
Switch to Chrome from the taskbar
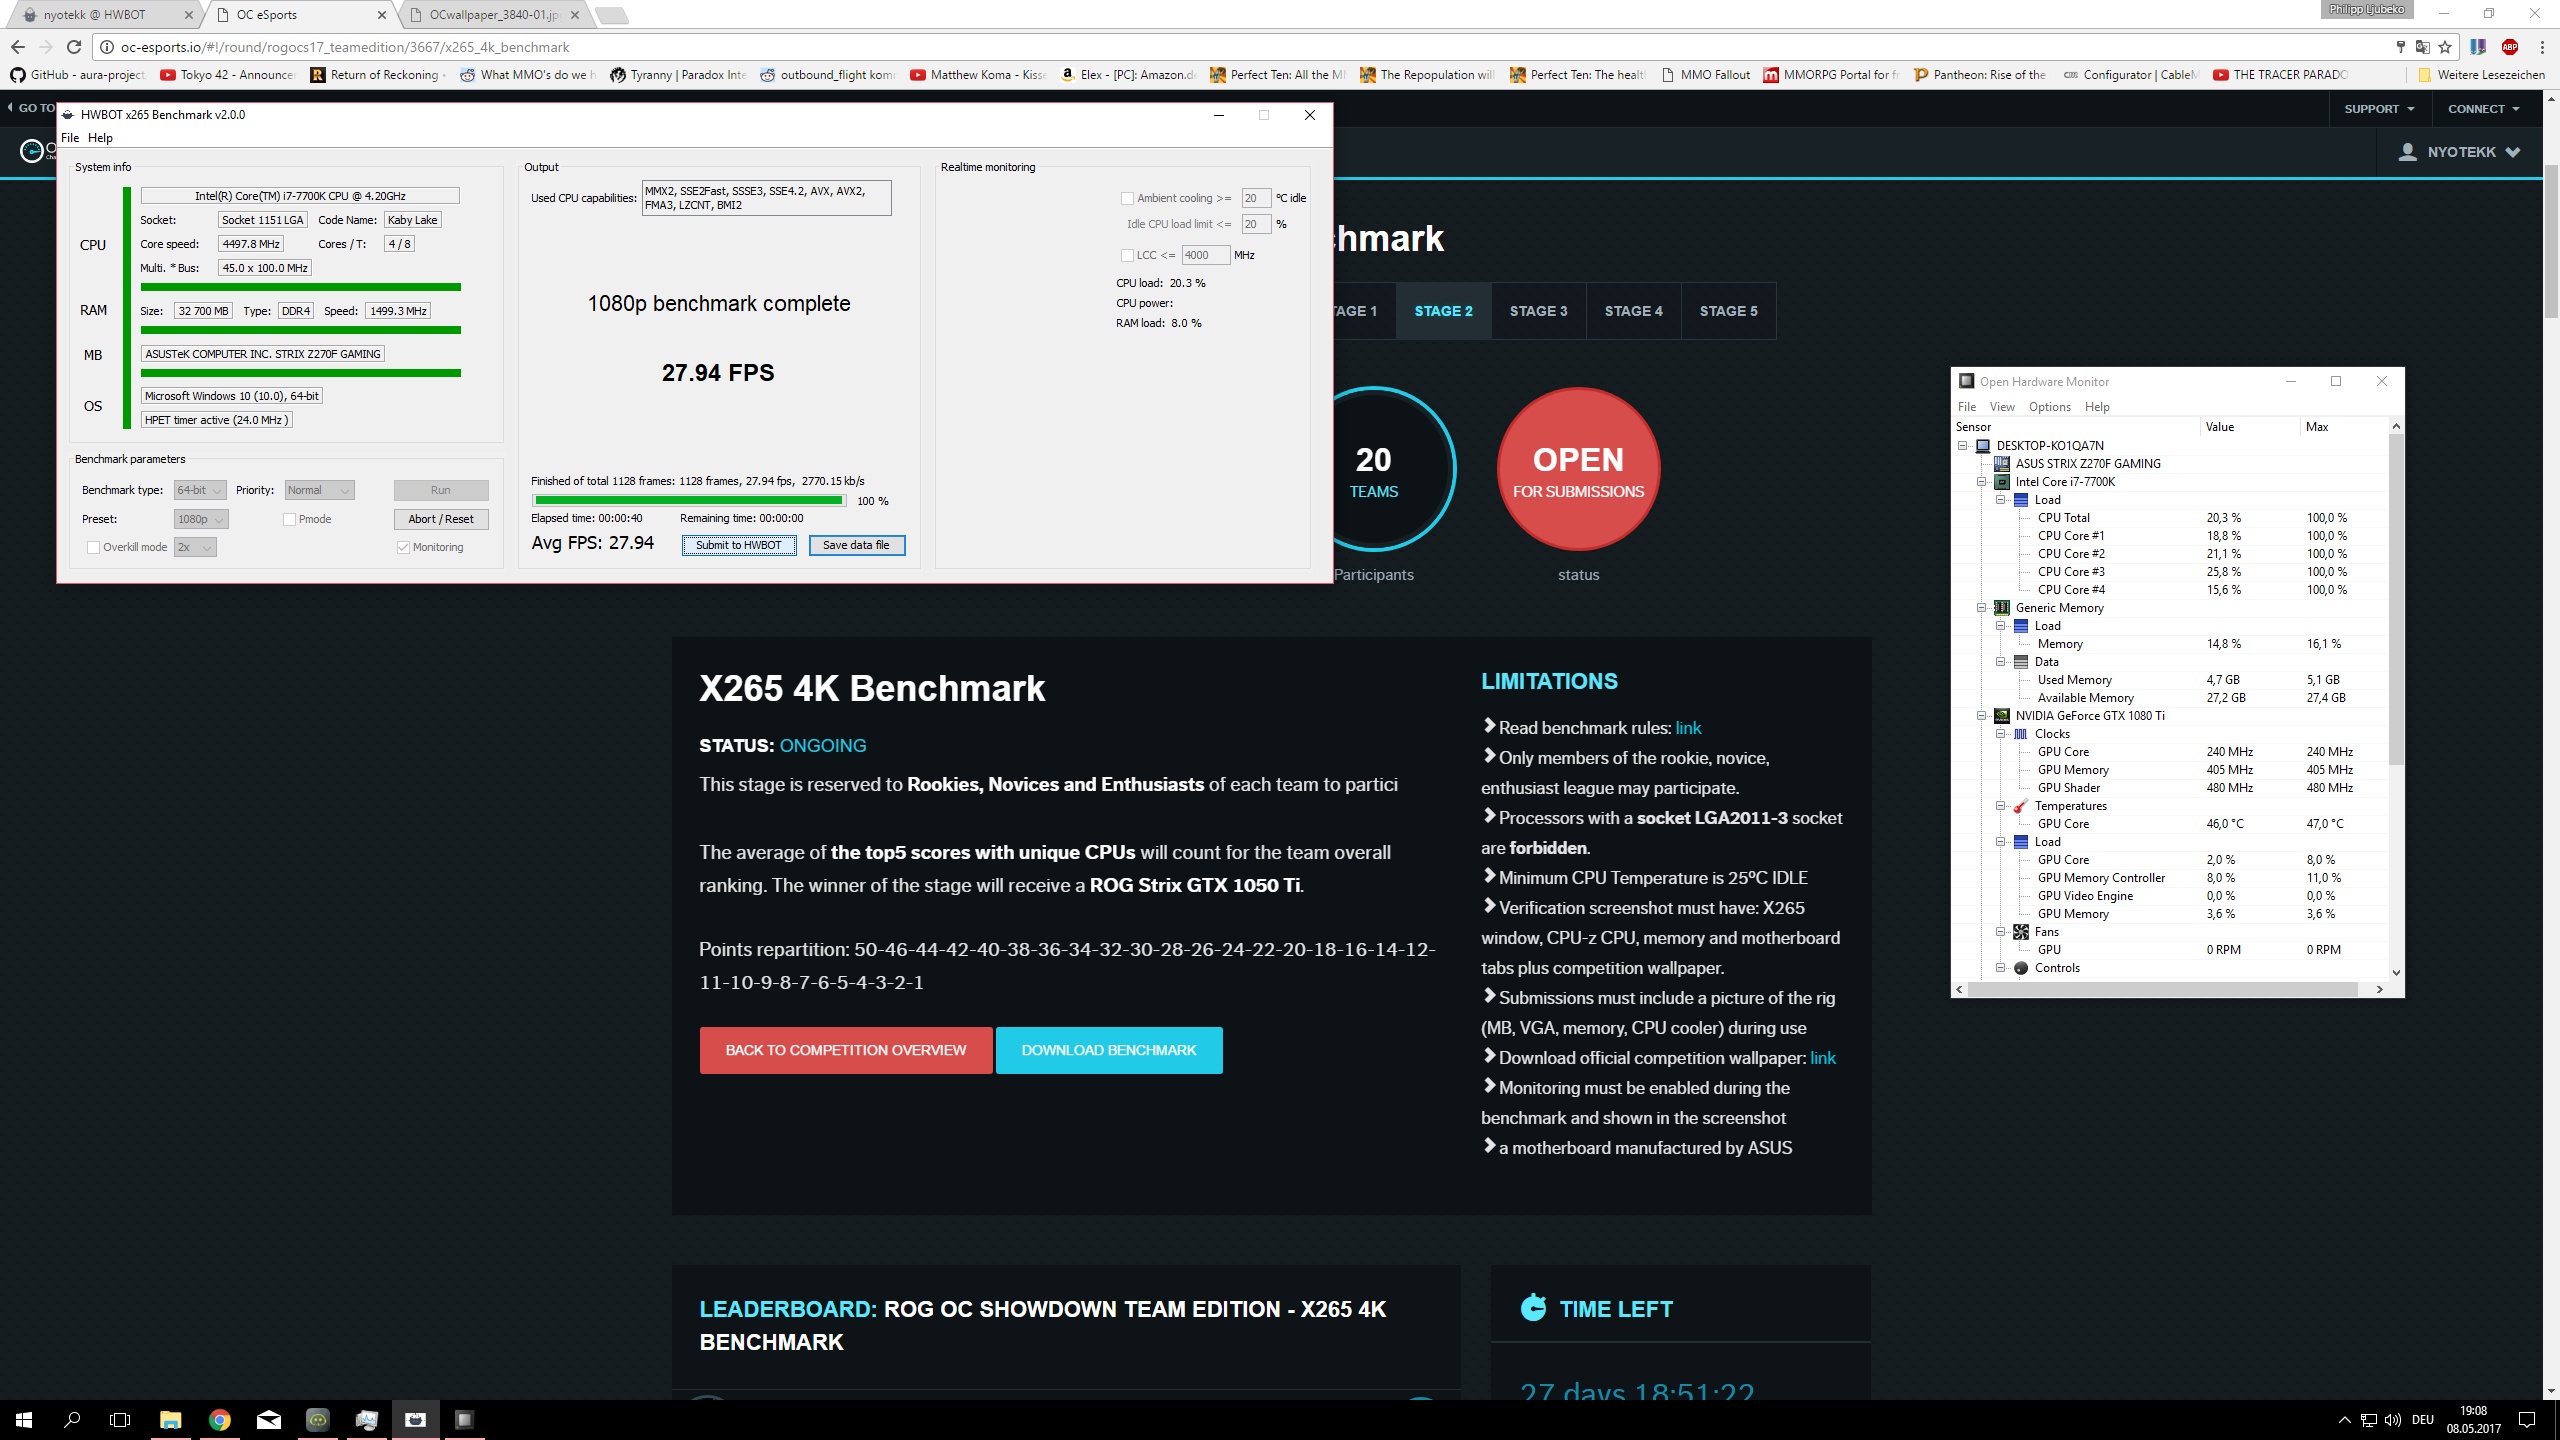click(x=220, y=1420)
